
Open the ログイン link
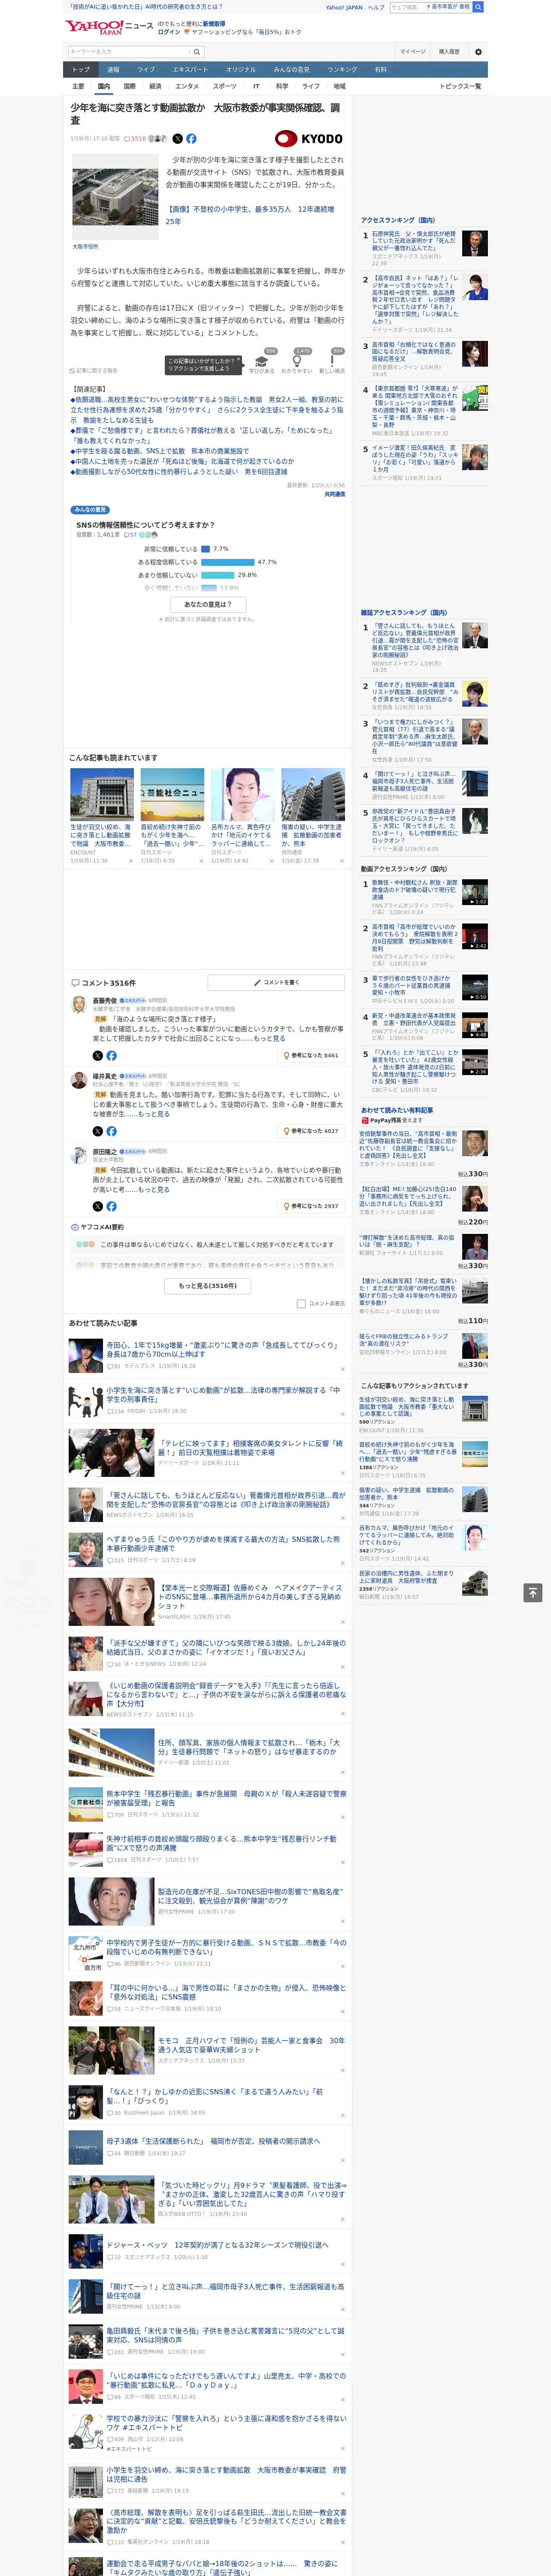coord(169,32)
